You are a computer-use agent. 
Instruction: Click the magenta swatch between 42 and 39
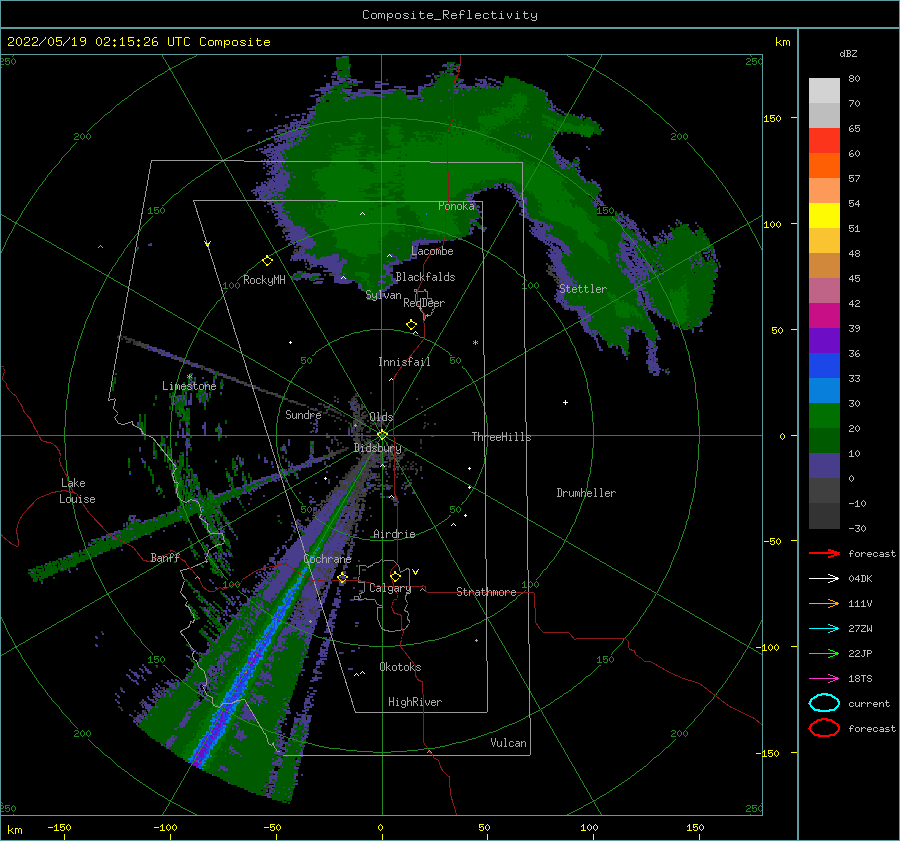[824, 316]
